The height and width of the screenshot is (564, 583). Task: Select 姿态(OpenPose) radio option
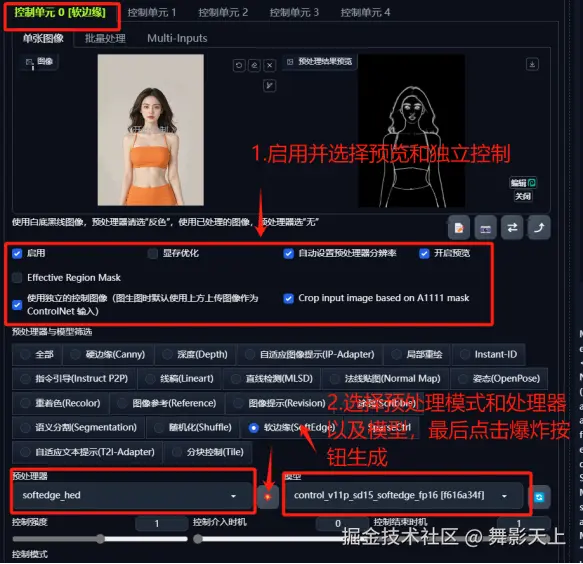[x=499, y=379]
